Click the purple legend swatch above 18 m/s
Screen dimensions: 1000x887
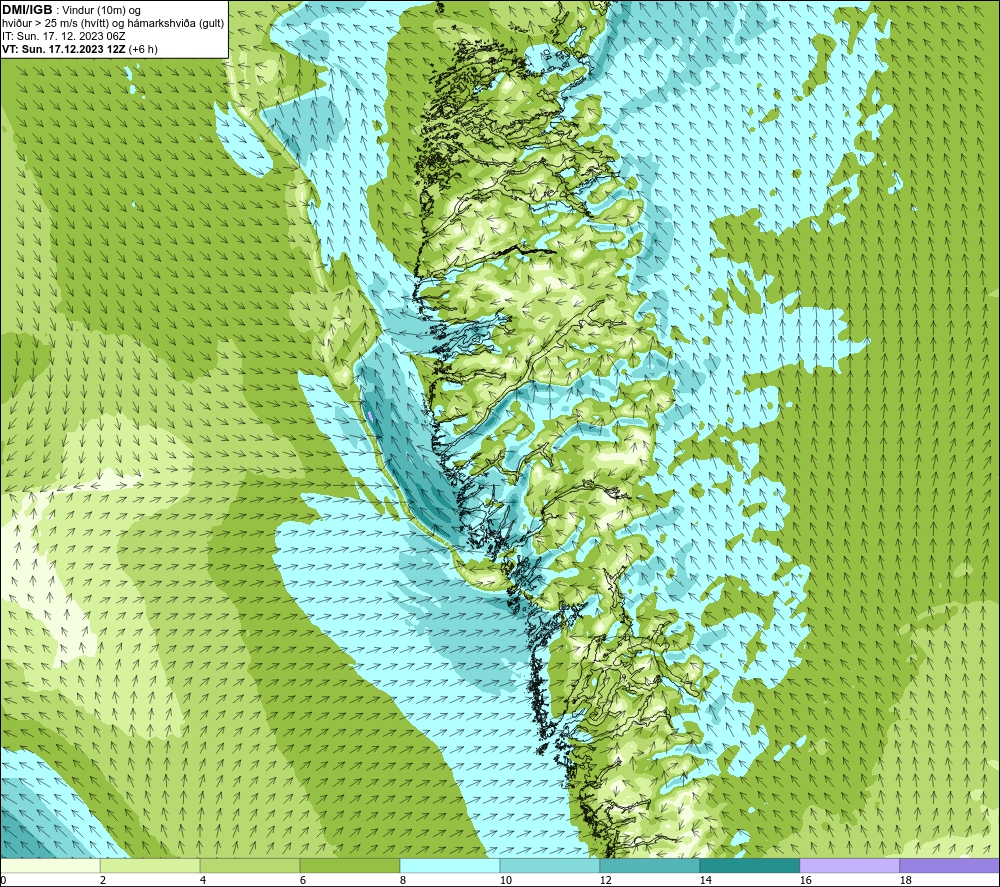tap(949, 865)
